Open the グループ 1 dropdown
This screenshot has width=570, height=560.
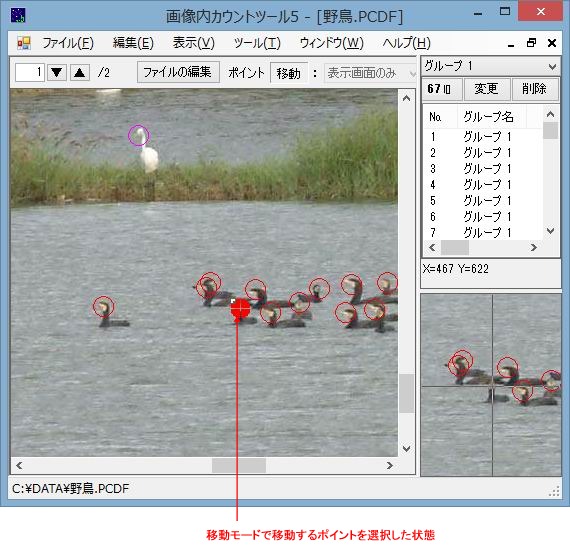(491, 66)
